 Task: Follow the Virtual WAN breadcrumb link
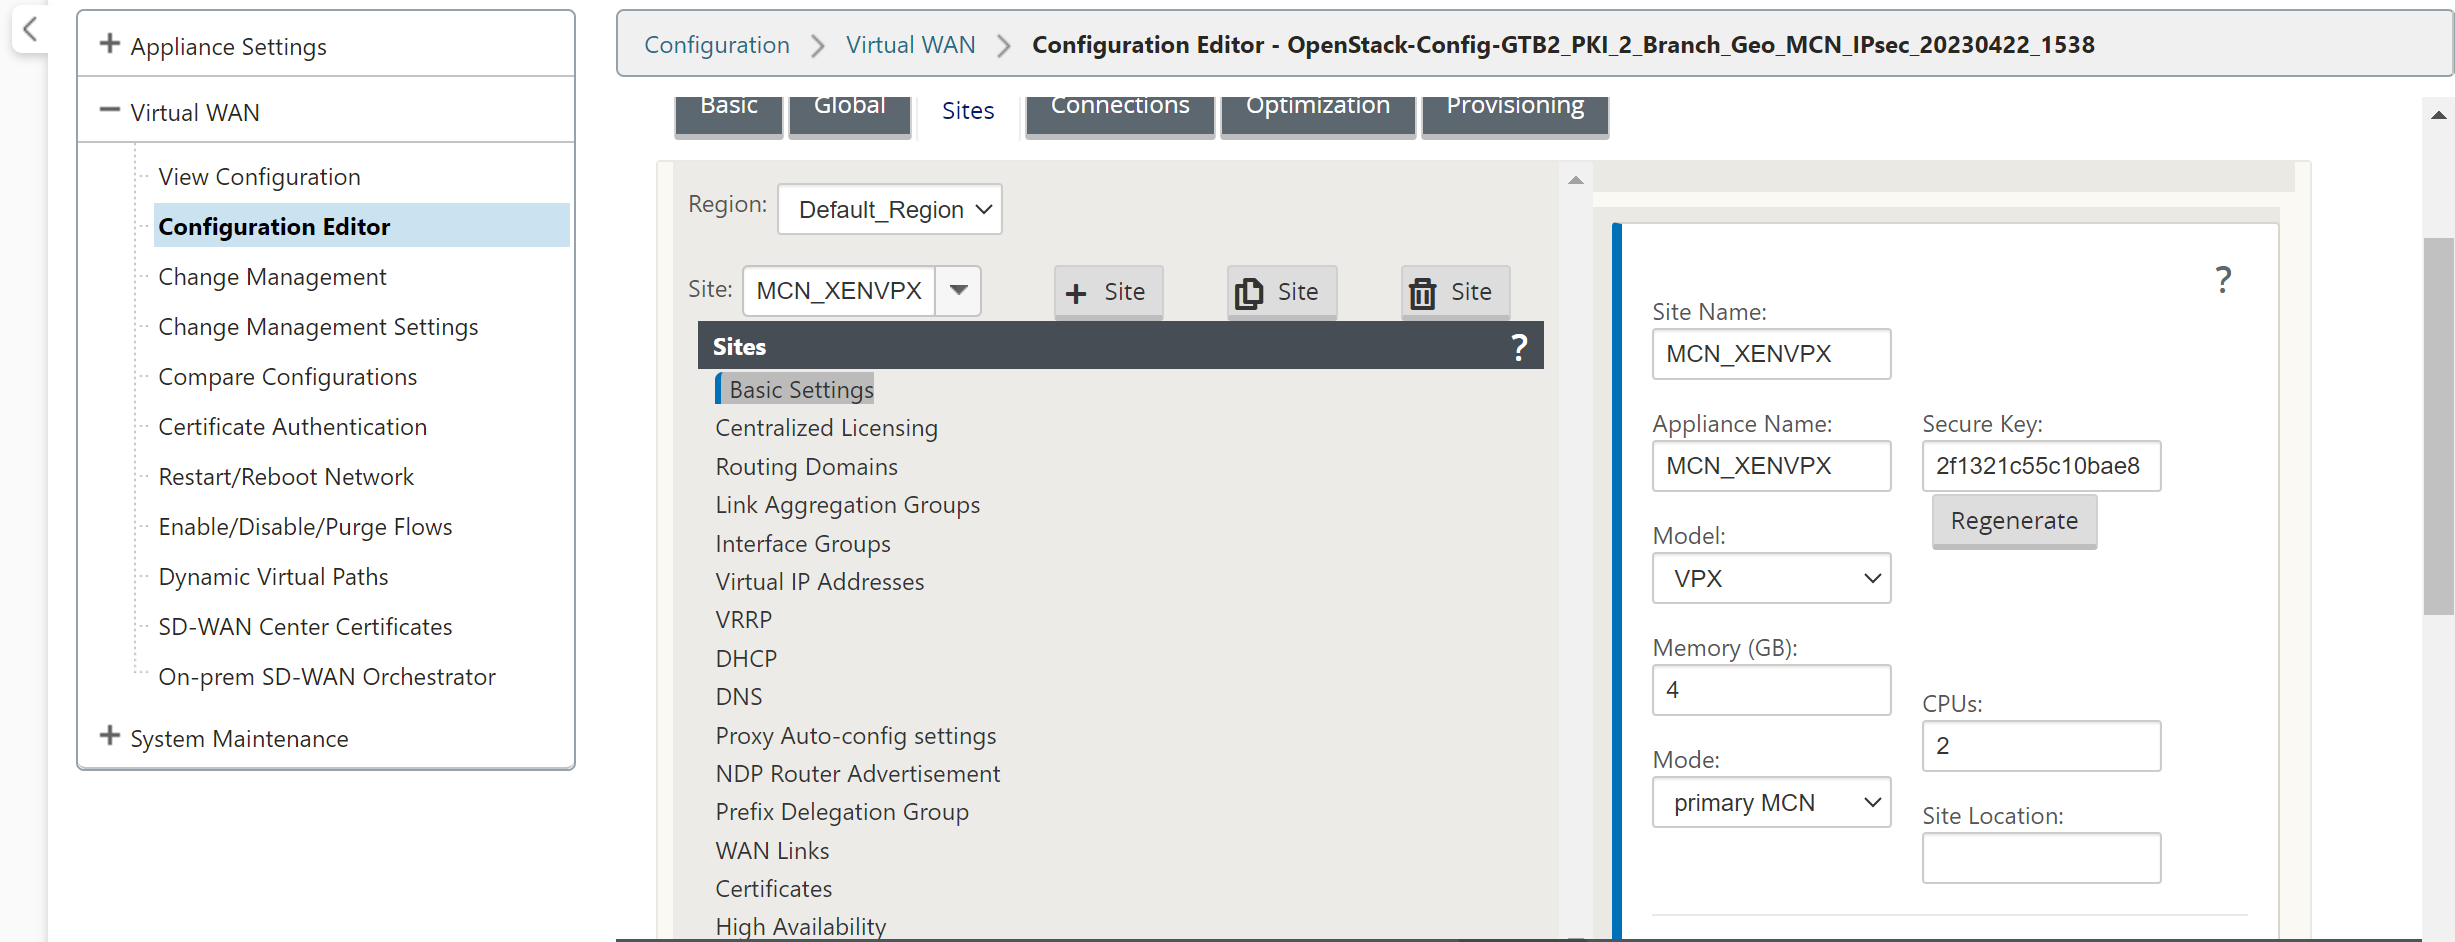pos(910,45)
